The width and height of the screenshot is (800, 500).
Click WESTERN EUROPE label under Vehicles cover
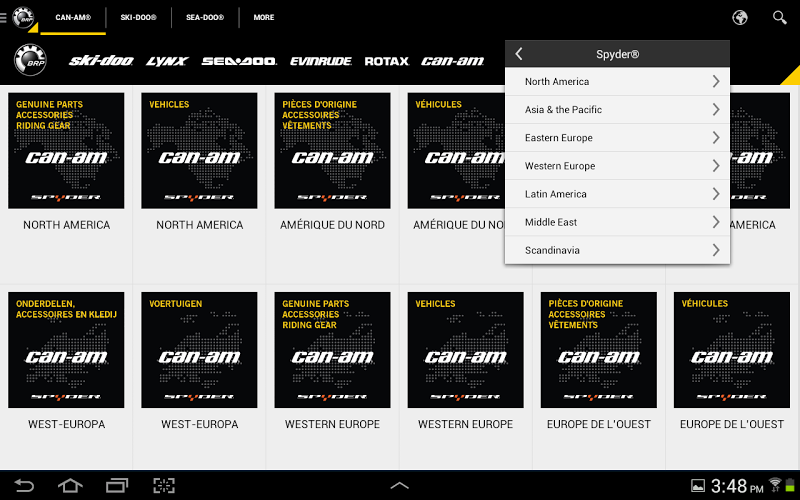pos(466,424)
